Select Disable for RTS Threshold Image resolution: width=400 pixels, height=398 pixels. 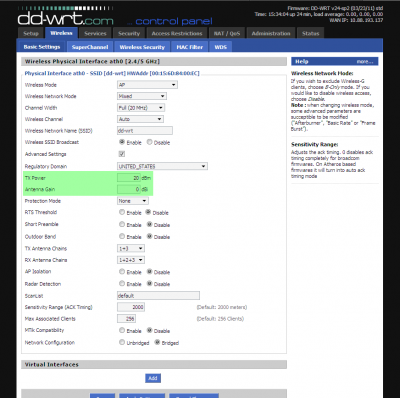[148, 212]
